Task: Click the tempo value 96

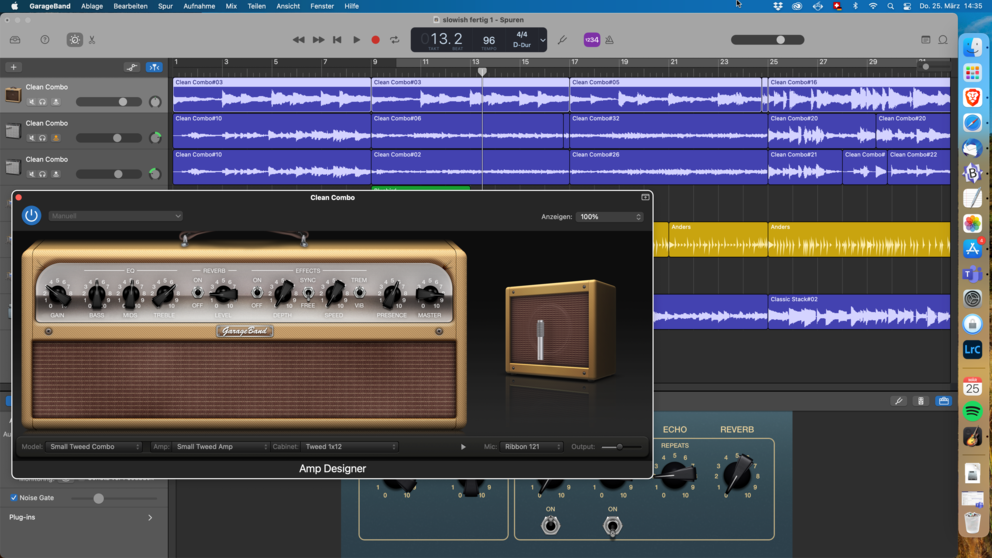Action: tap(489, 40)
